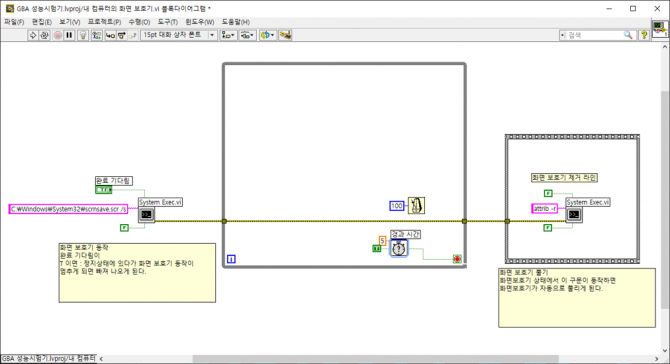Click the Step Over button
The height and width of the screenshot is (364, 670).
coord(121,35)
